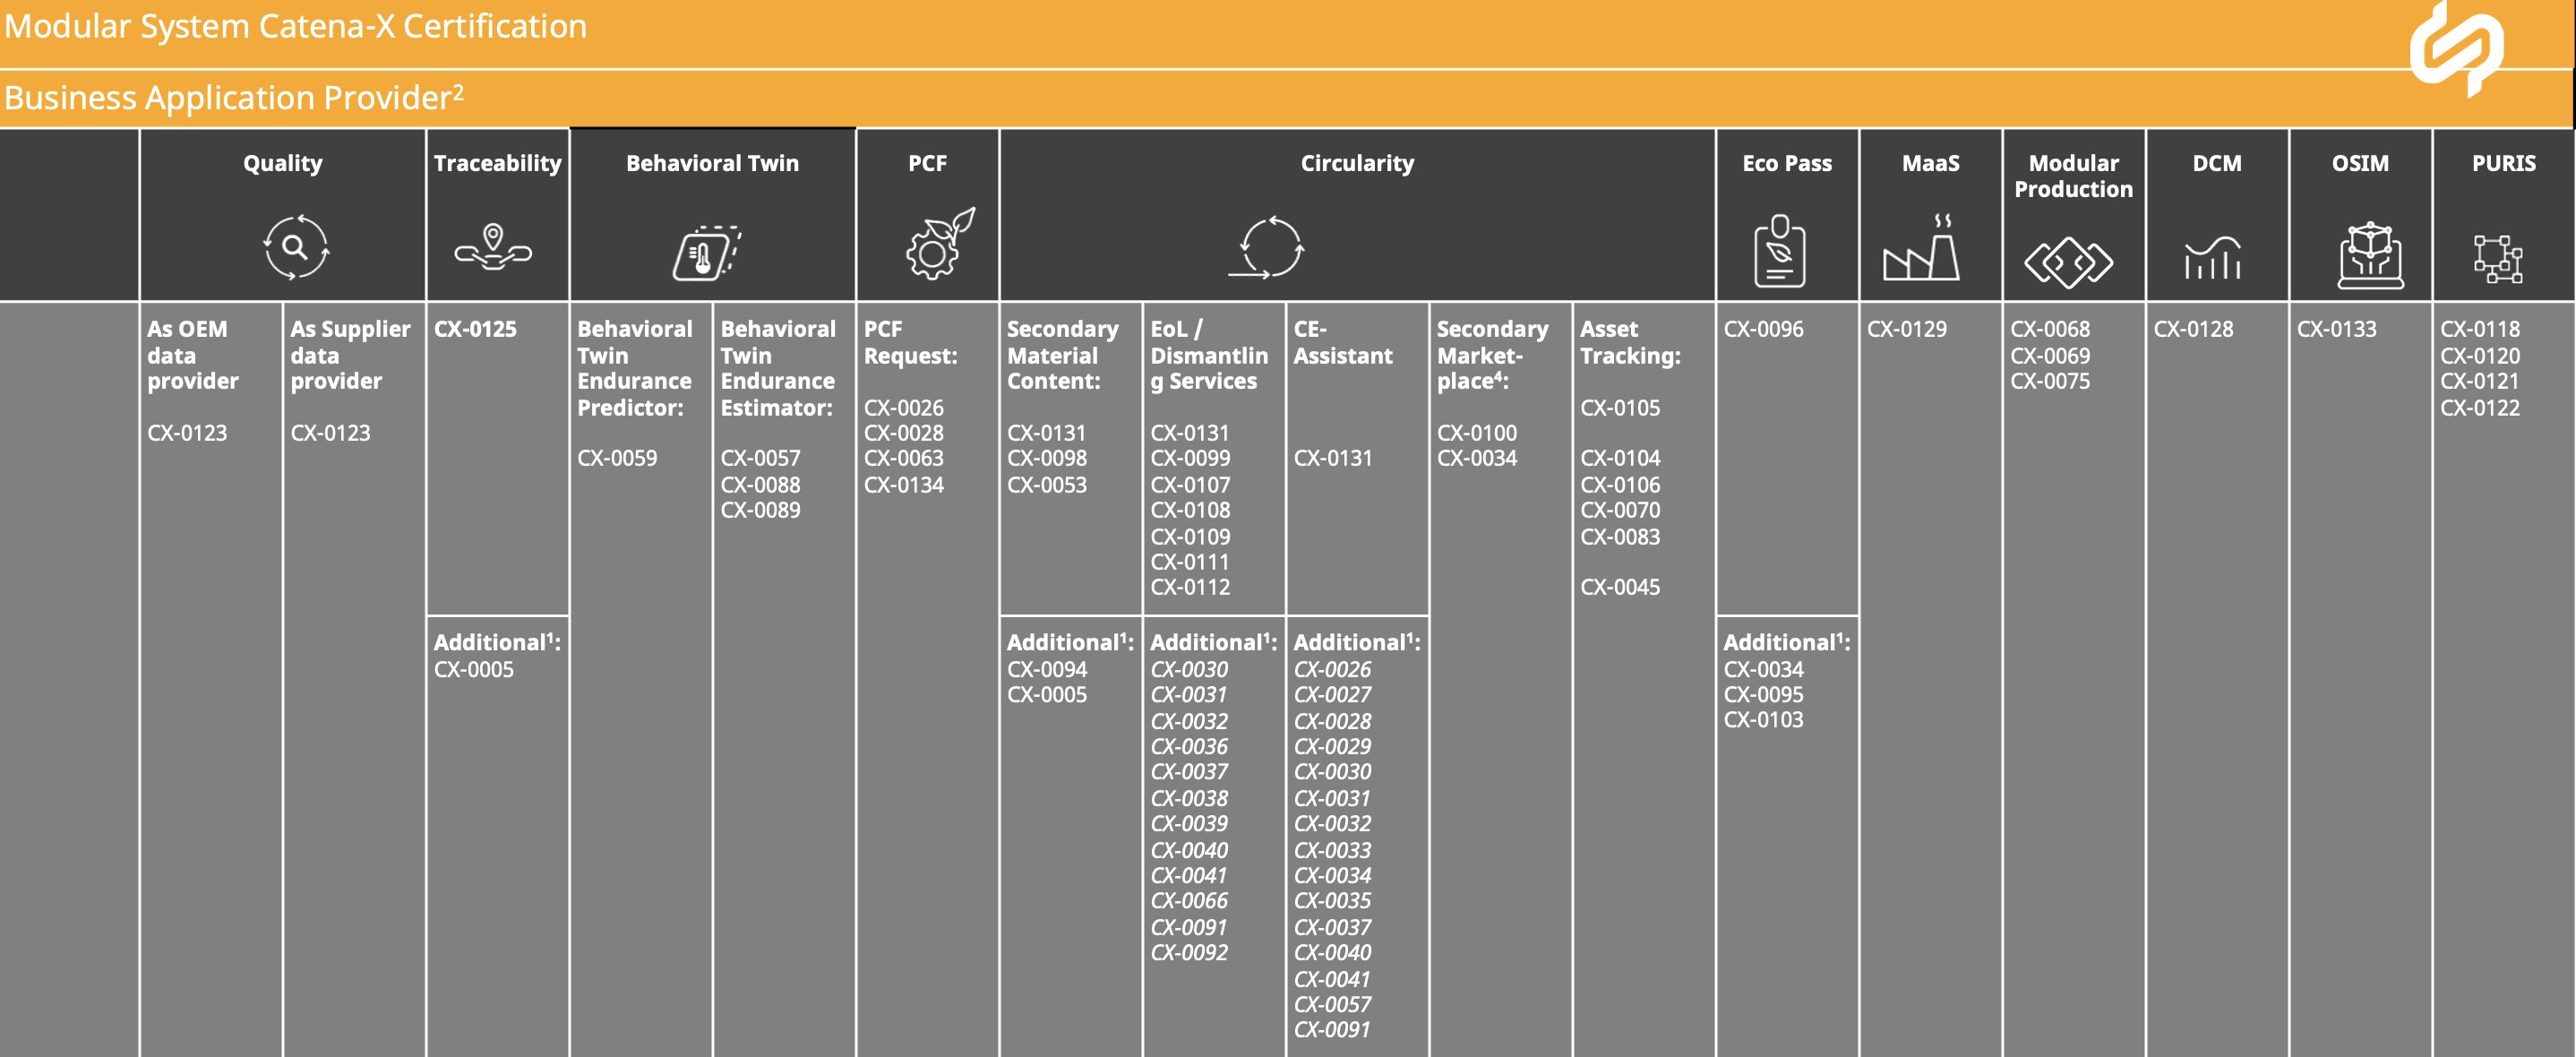Click CX-0129 in the MaaS column
This screenshot has width=2576, height=1057.
(x=1907, y=329)
